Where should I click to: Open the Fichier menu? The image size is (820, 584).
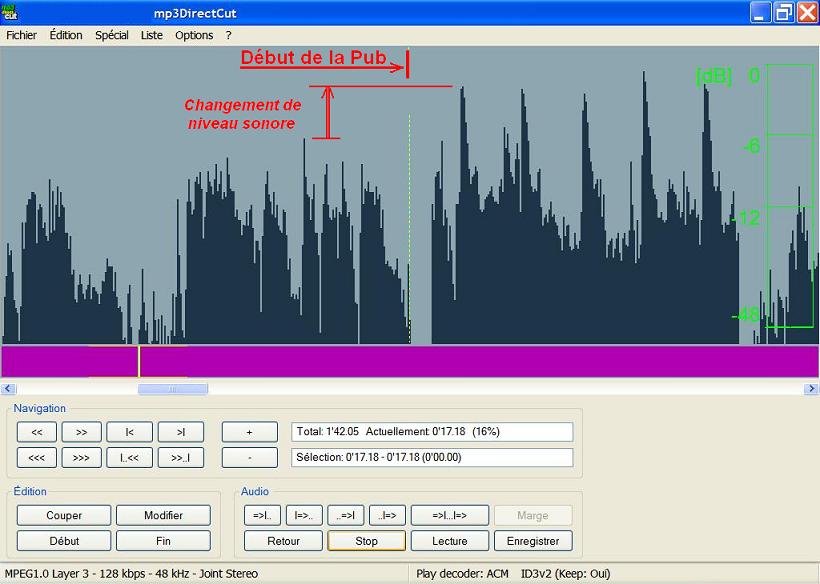click(21, 35)
